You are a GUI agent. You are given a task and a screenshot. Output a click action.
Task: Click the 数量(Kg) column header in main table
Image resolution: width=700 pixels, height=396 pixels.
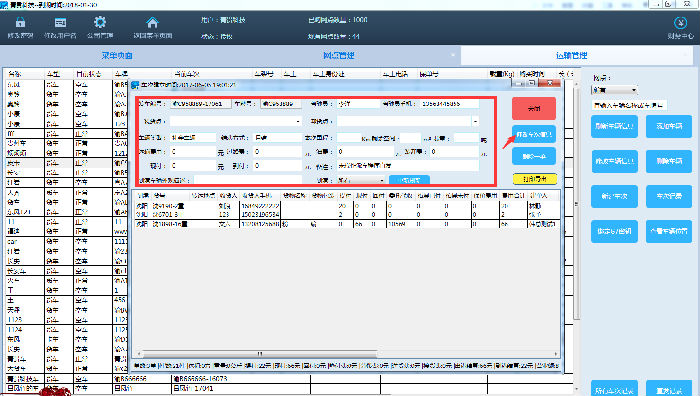(x=501, y=74)
